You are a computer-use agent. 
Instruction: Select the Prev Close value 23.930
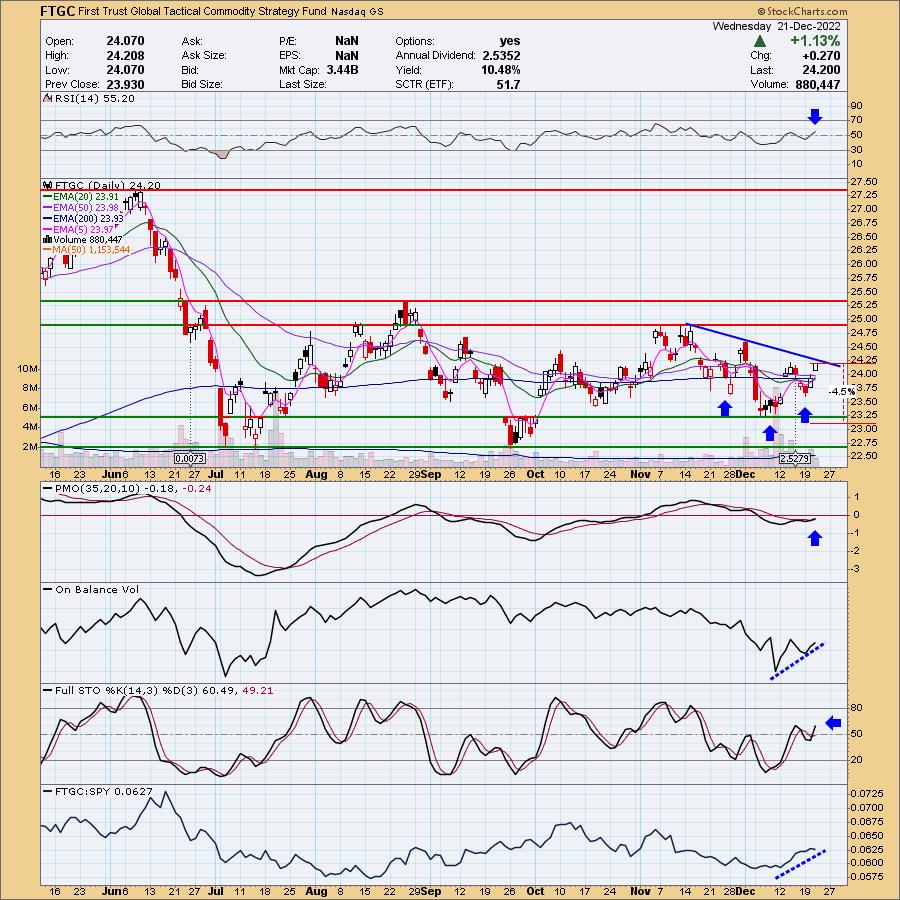[125, 84]
